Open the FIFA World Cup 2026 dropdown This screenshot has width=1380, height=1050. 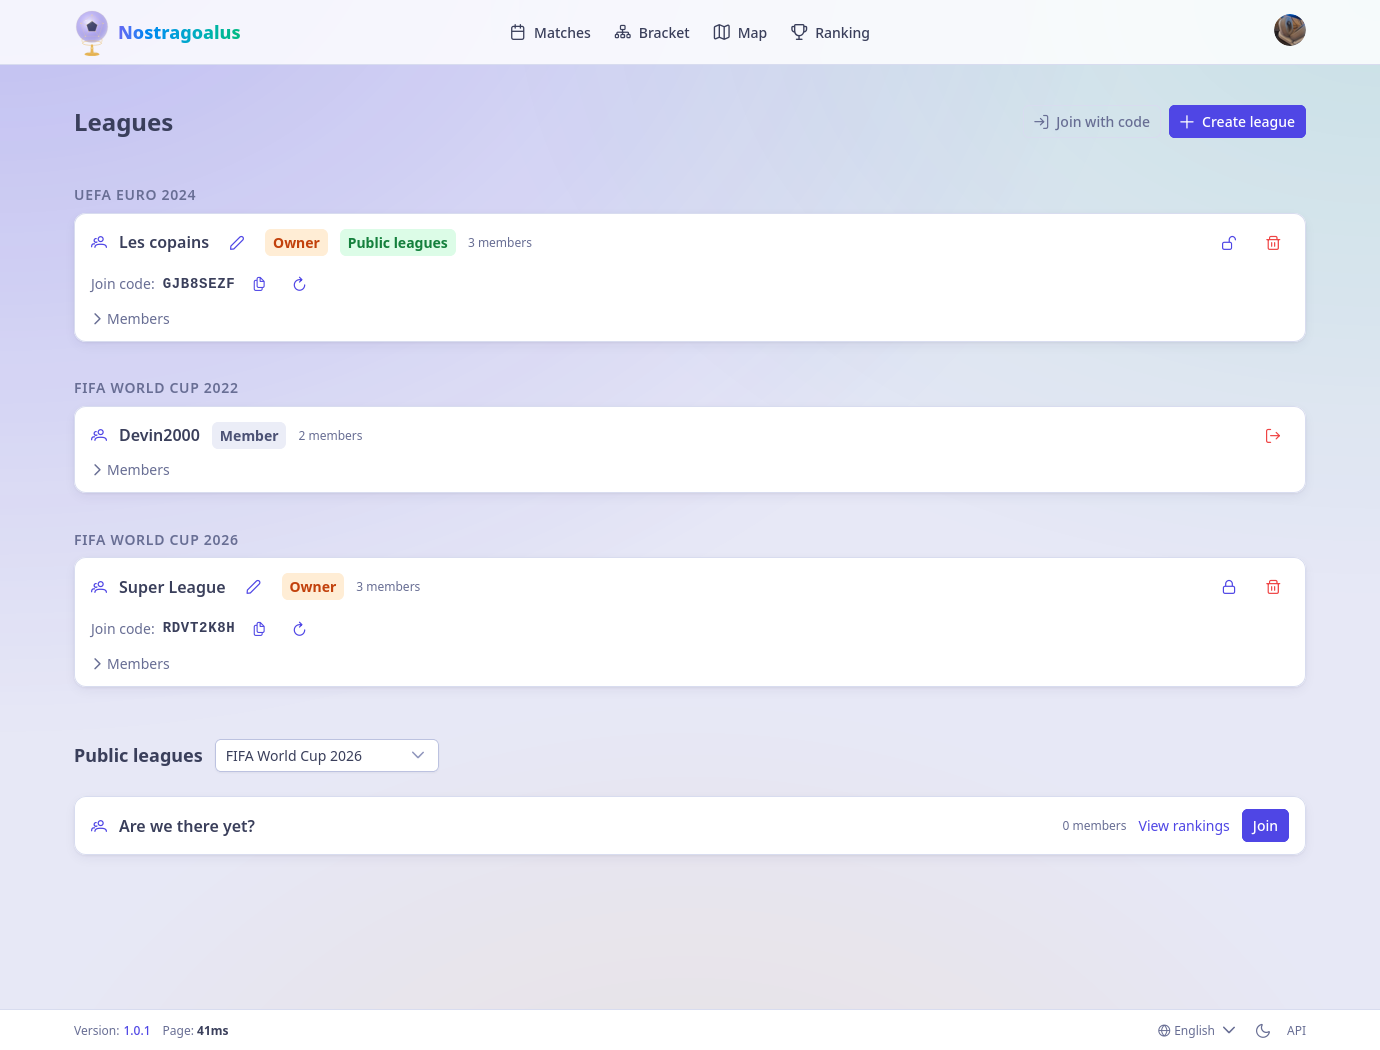click(327, 756)
